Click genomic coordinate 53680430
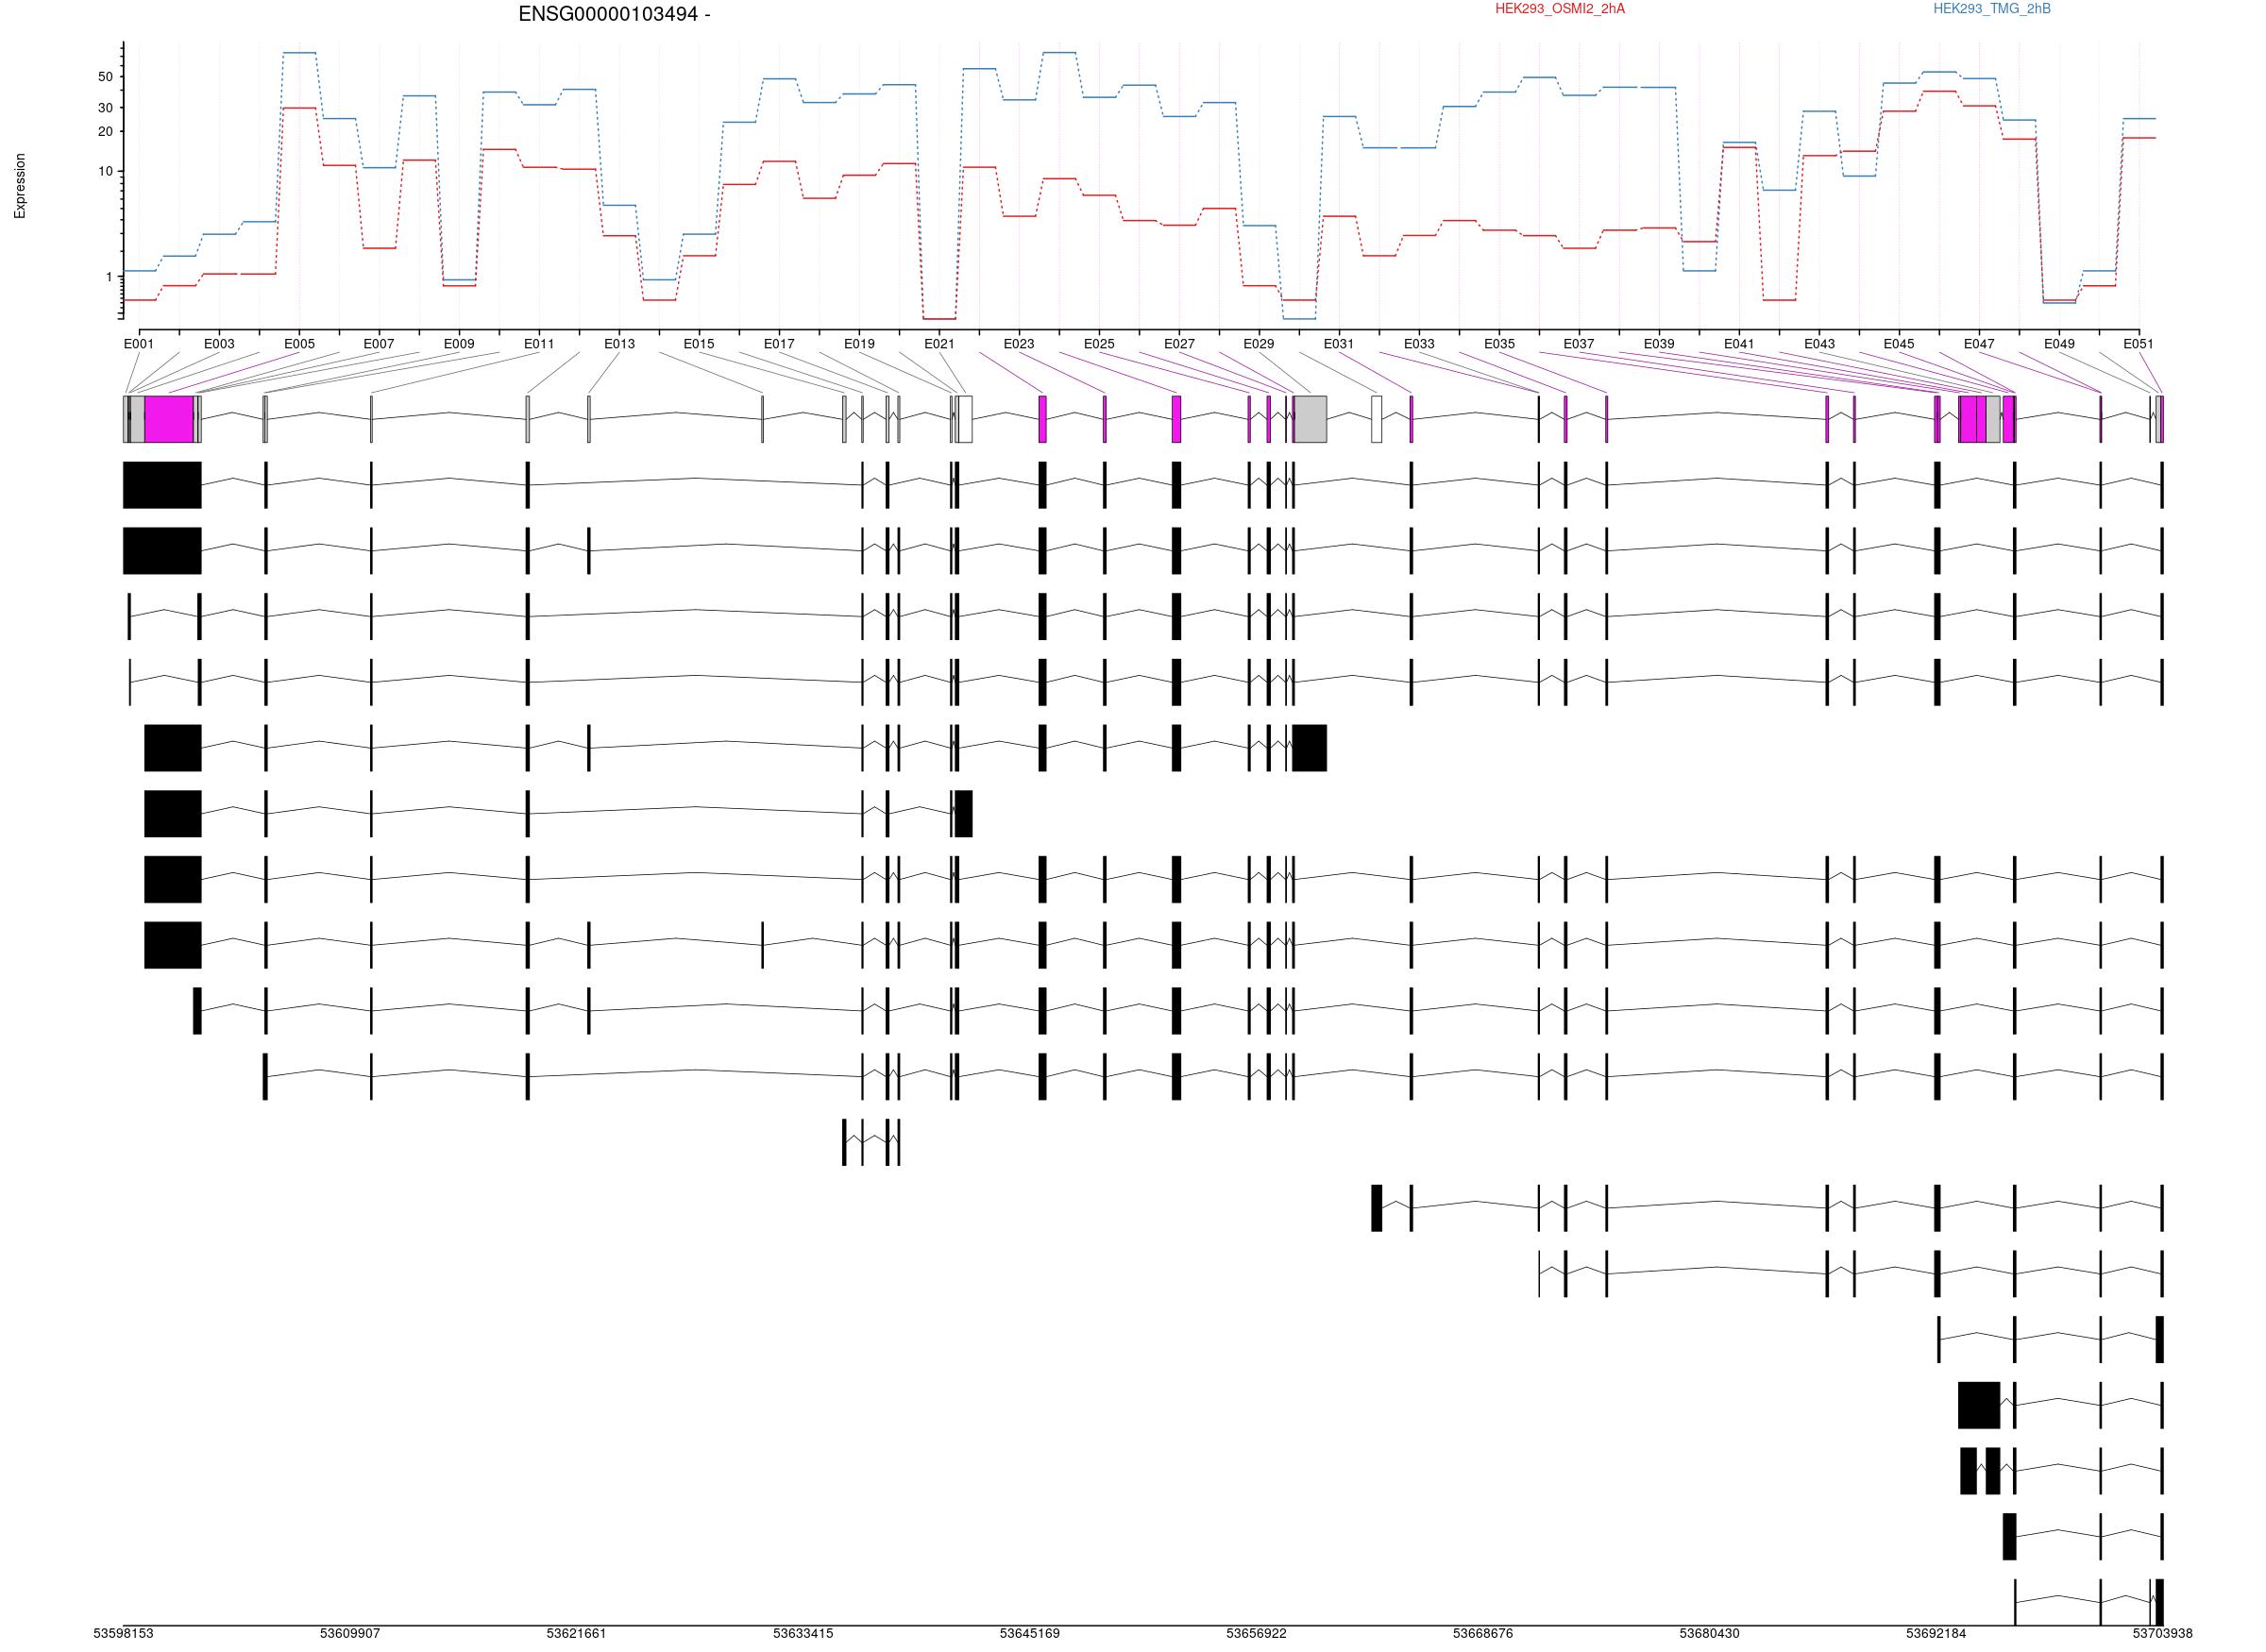The height and width of the screenshot is (1652, 2266). tap(1710, 1634)
